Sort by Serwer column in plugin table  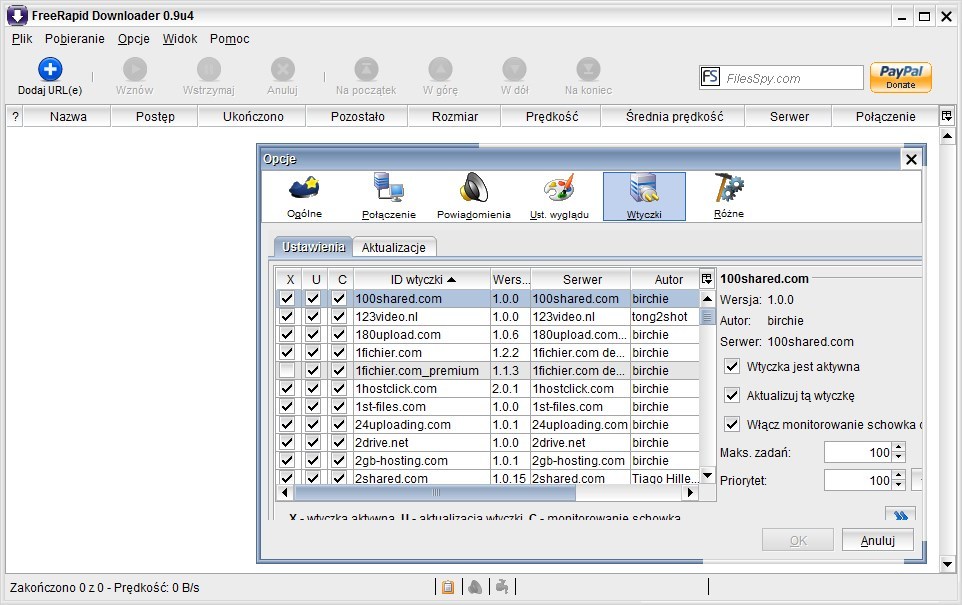(582, 279)
